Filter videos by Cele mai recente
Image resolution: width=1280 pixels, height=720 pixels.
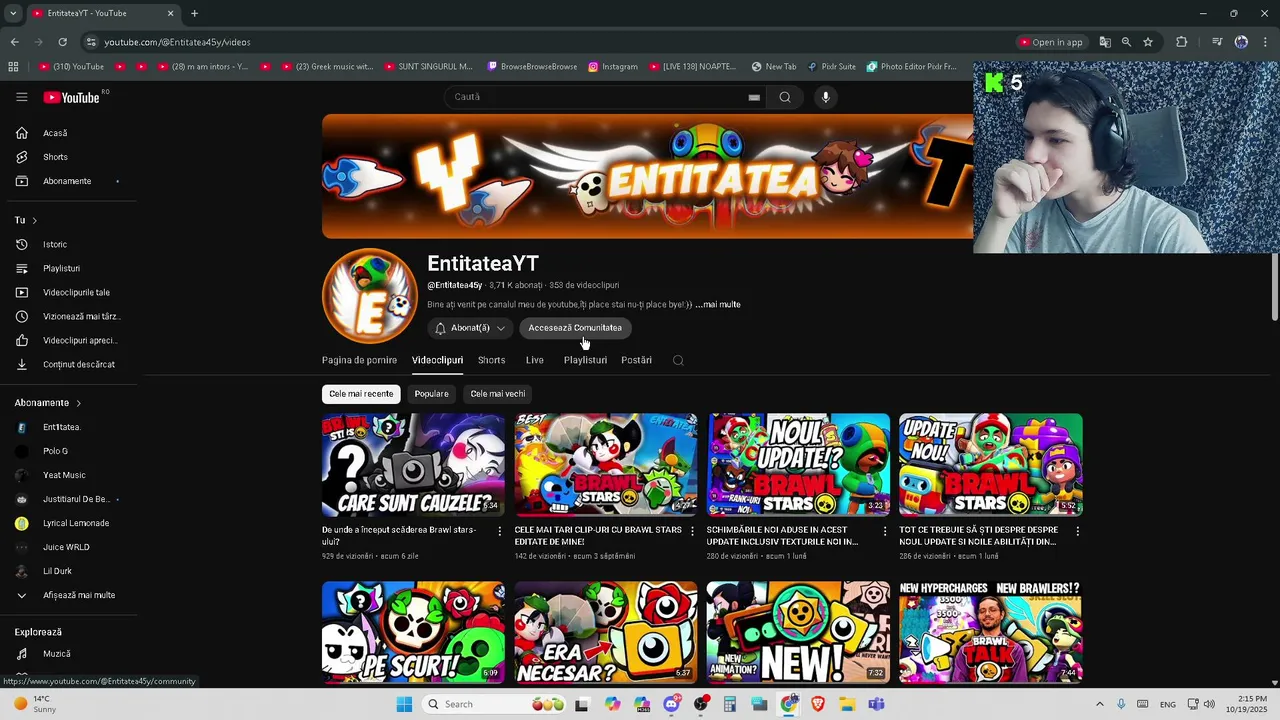[x=361, y=394]
